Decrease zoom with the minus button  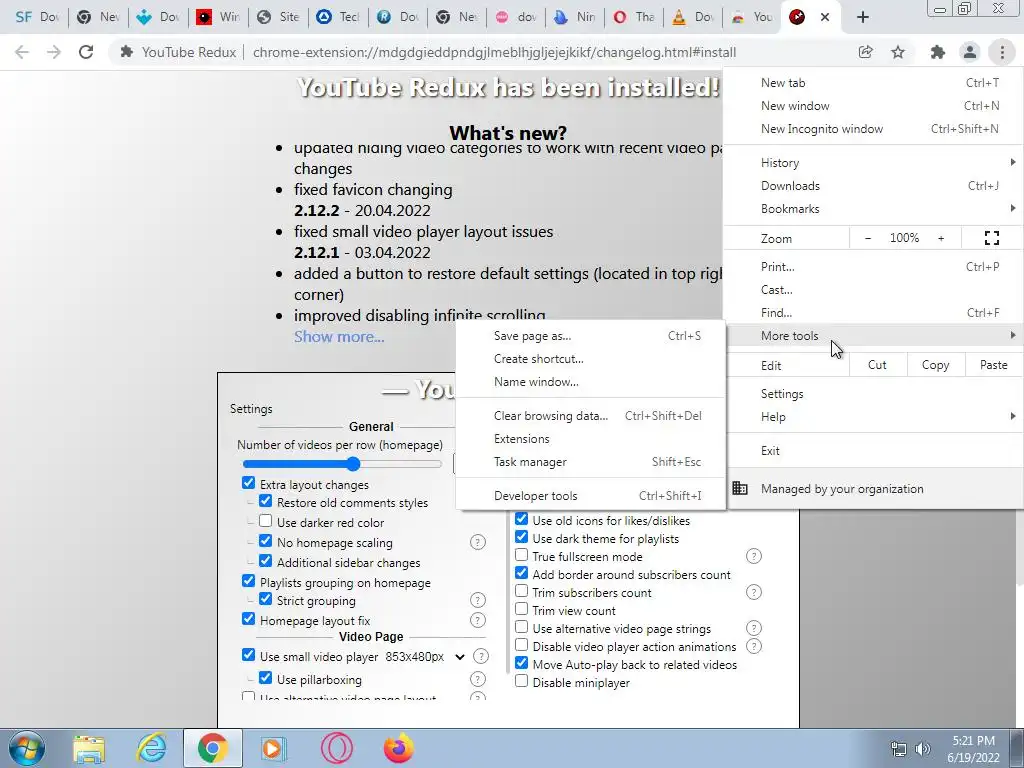pyautogui.click(x=868, y=238)
